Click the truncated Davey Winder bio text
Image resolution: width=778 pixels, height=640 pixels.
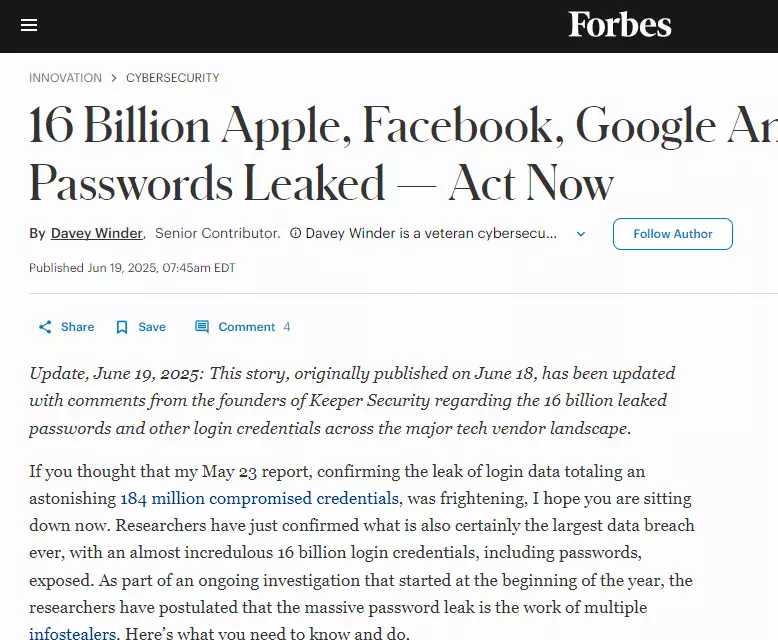click(431, 233)
